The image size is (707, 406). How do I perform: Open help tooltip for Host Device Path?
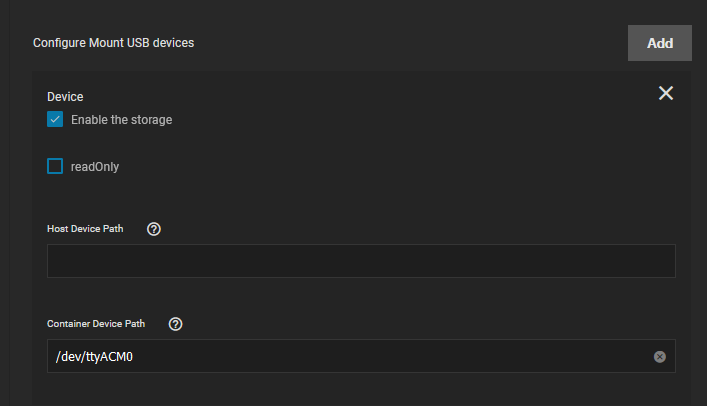[154, 229]
